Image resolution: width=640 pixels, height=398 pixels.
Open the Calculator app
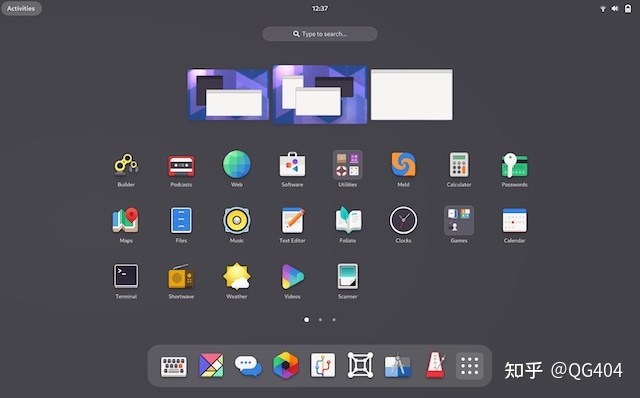tap(459, 165)
